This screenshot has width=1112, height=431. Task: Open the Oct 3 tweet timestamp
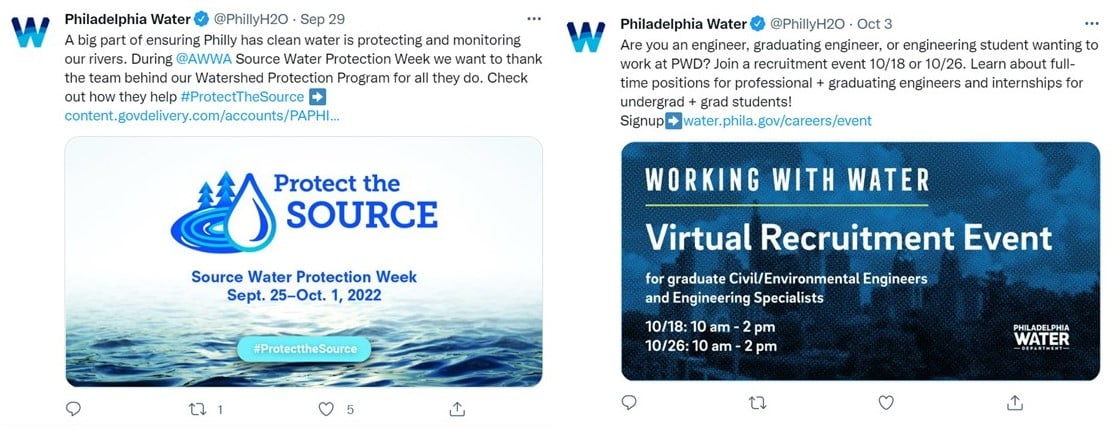tap(874, 23)
